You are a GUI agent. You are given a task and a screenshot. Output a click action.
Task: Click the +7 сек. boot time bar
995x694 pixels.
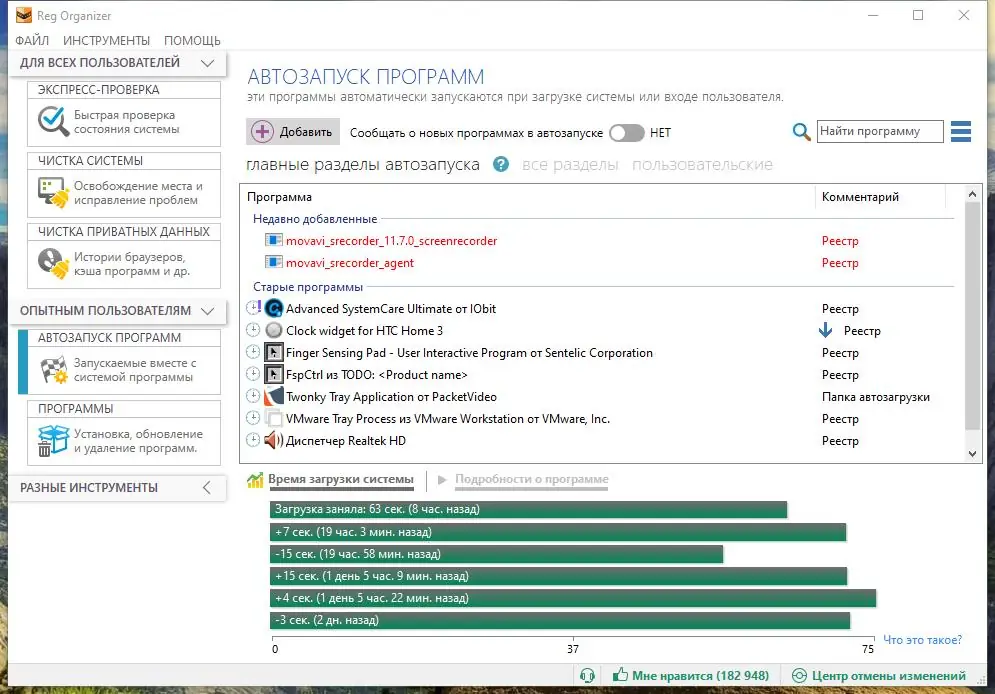pyautogui.click(x=558, y=532)
